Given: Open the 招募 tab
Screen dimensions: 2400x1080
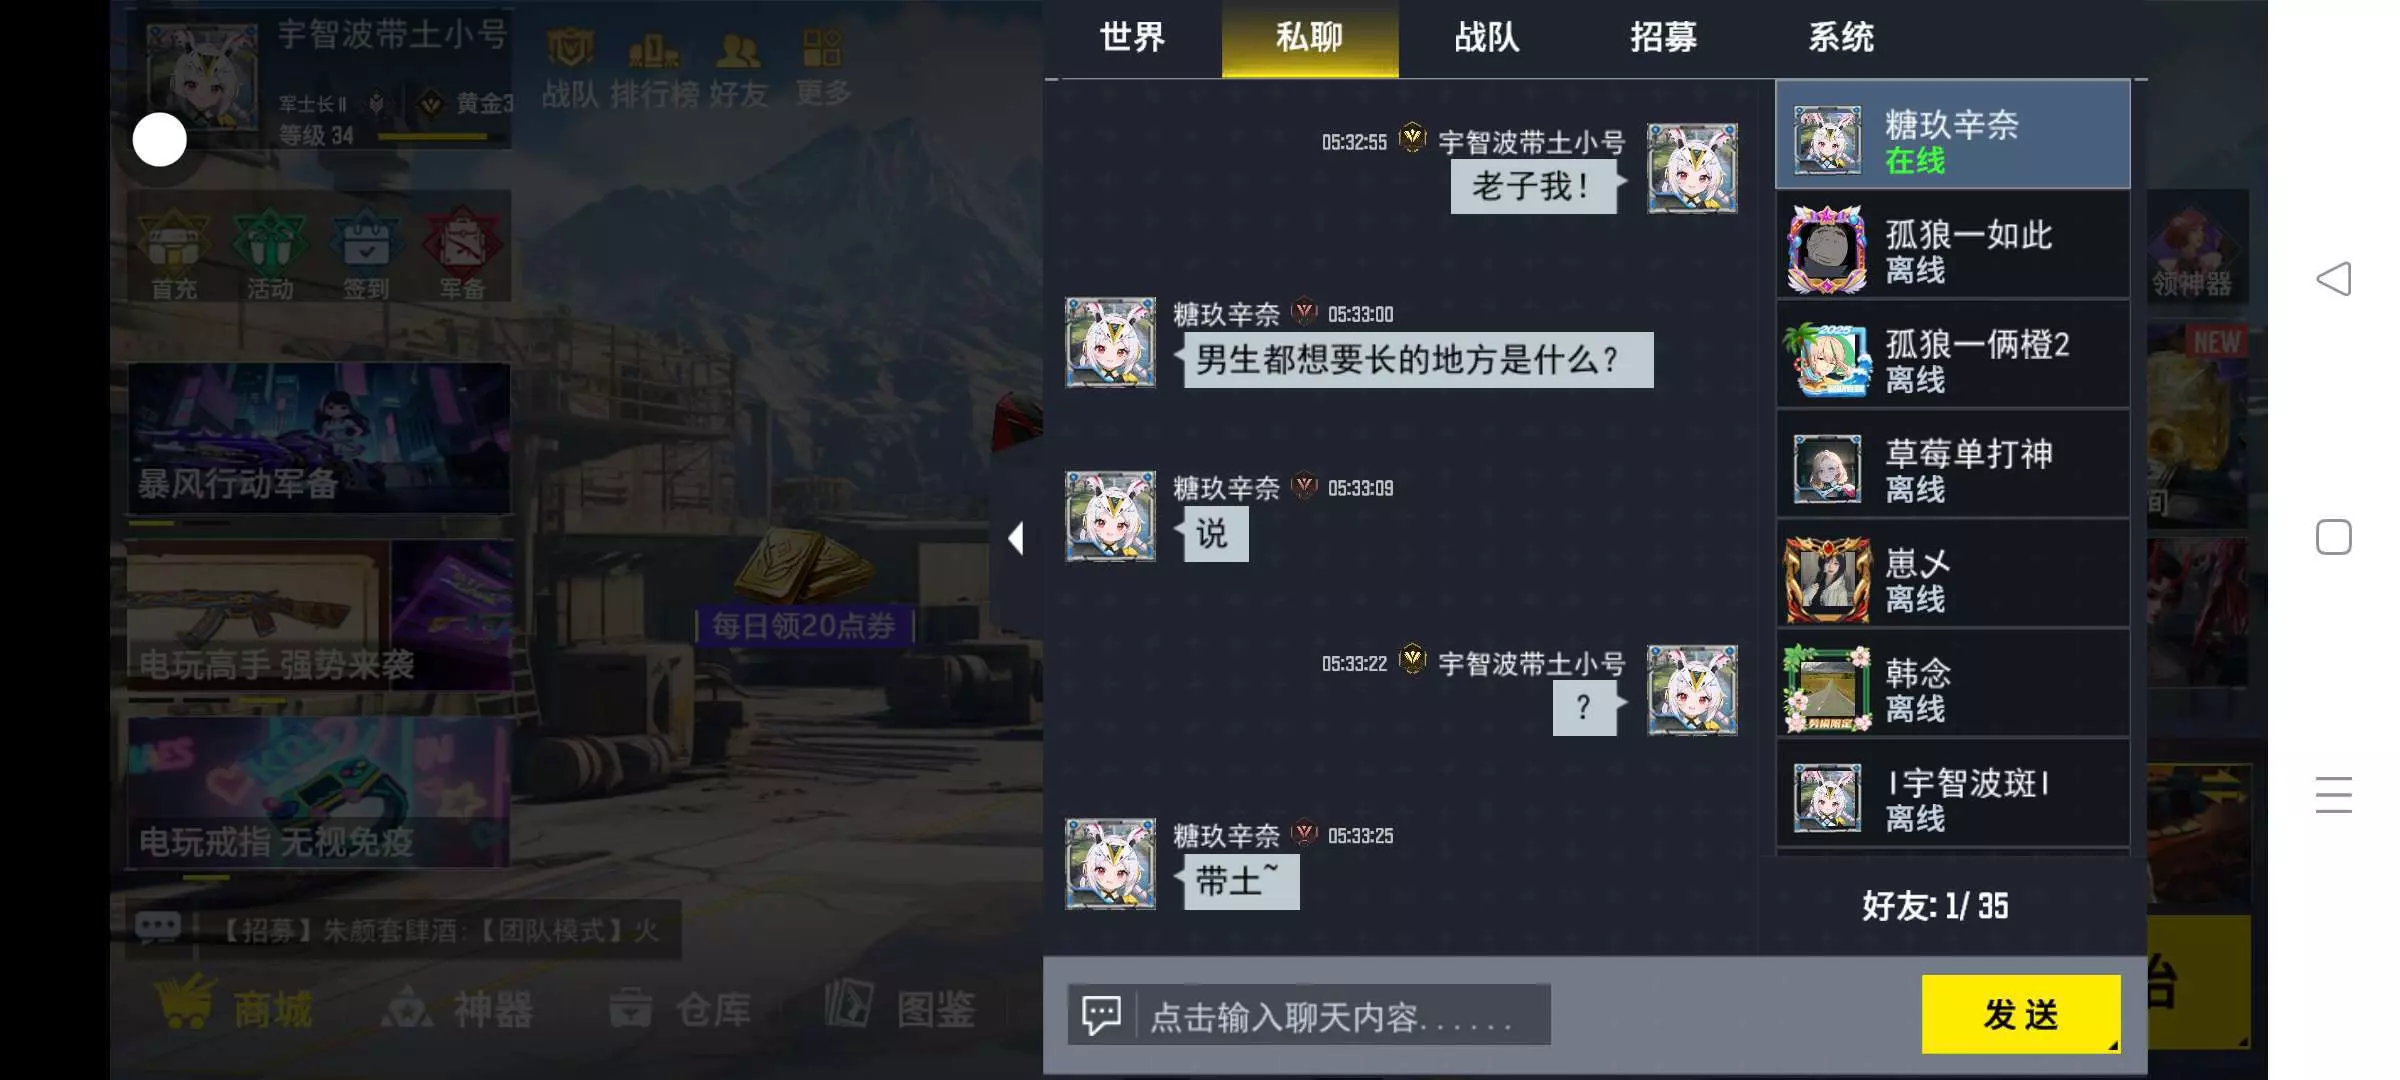Looking at the screenshot, I should coord(1663,38).
